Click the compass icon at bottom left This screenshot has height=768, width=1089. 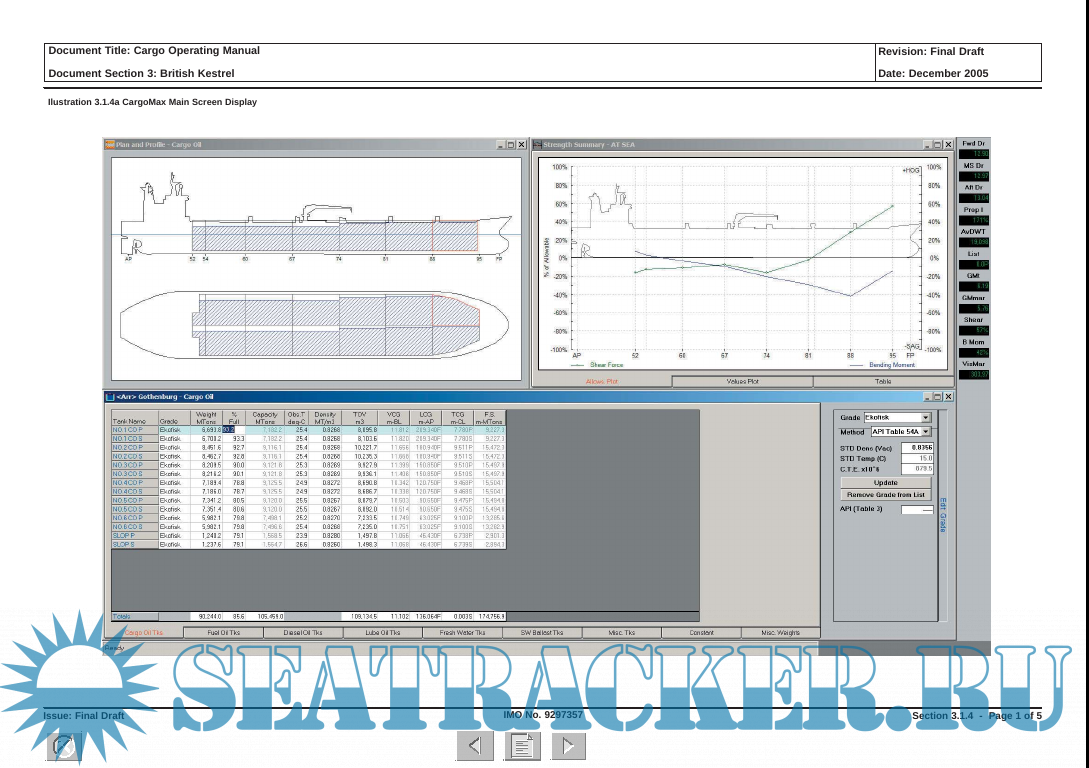click(65, 747)
